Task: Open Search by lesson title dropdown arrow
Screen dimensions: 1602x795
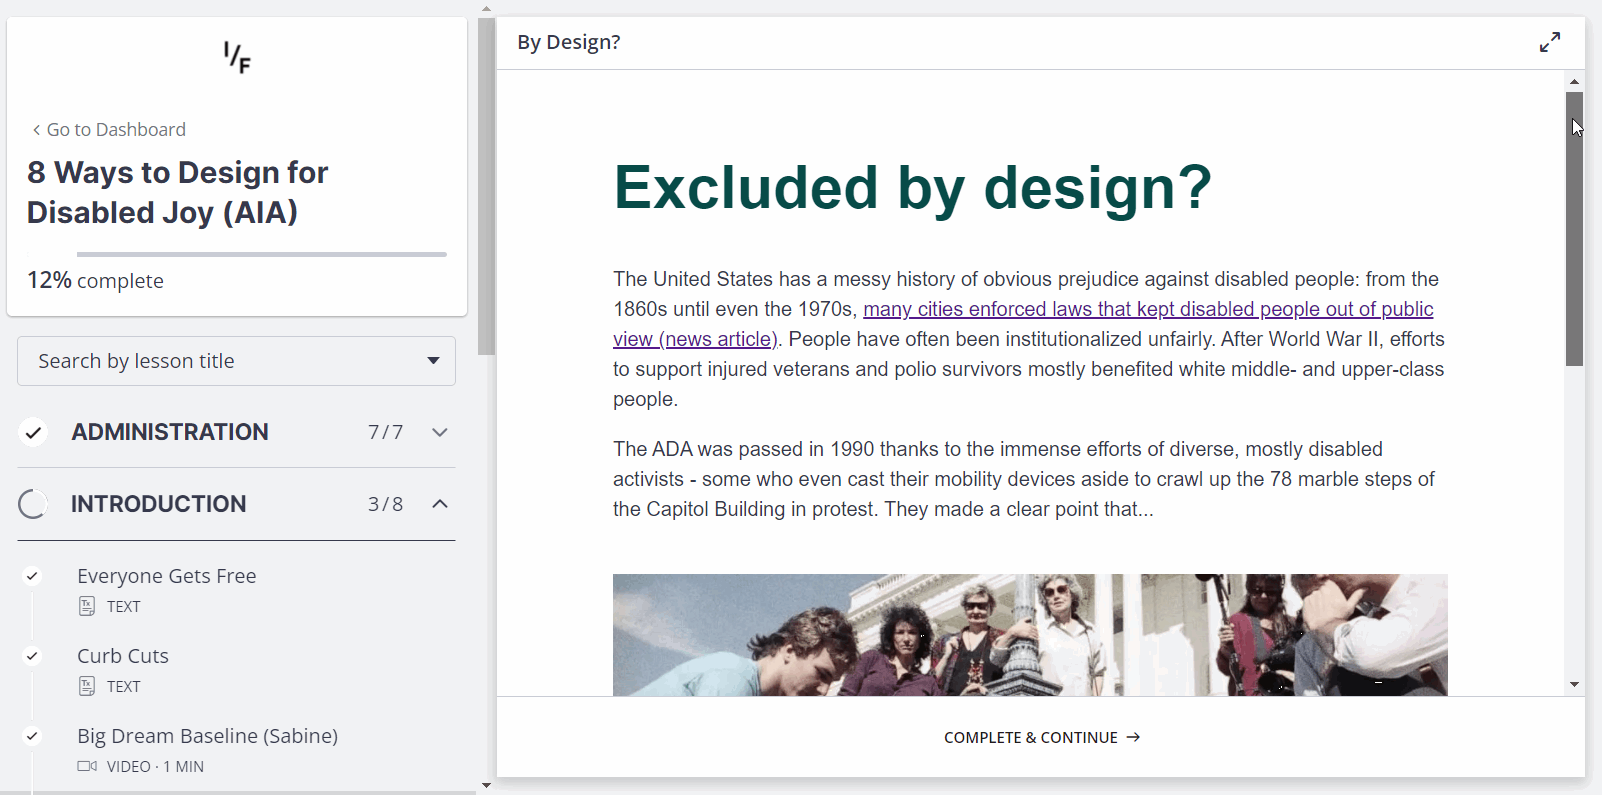Action: tap(433, 361)
